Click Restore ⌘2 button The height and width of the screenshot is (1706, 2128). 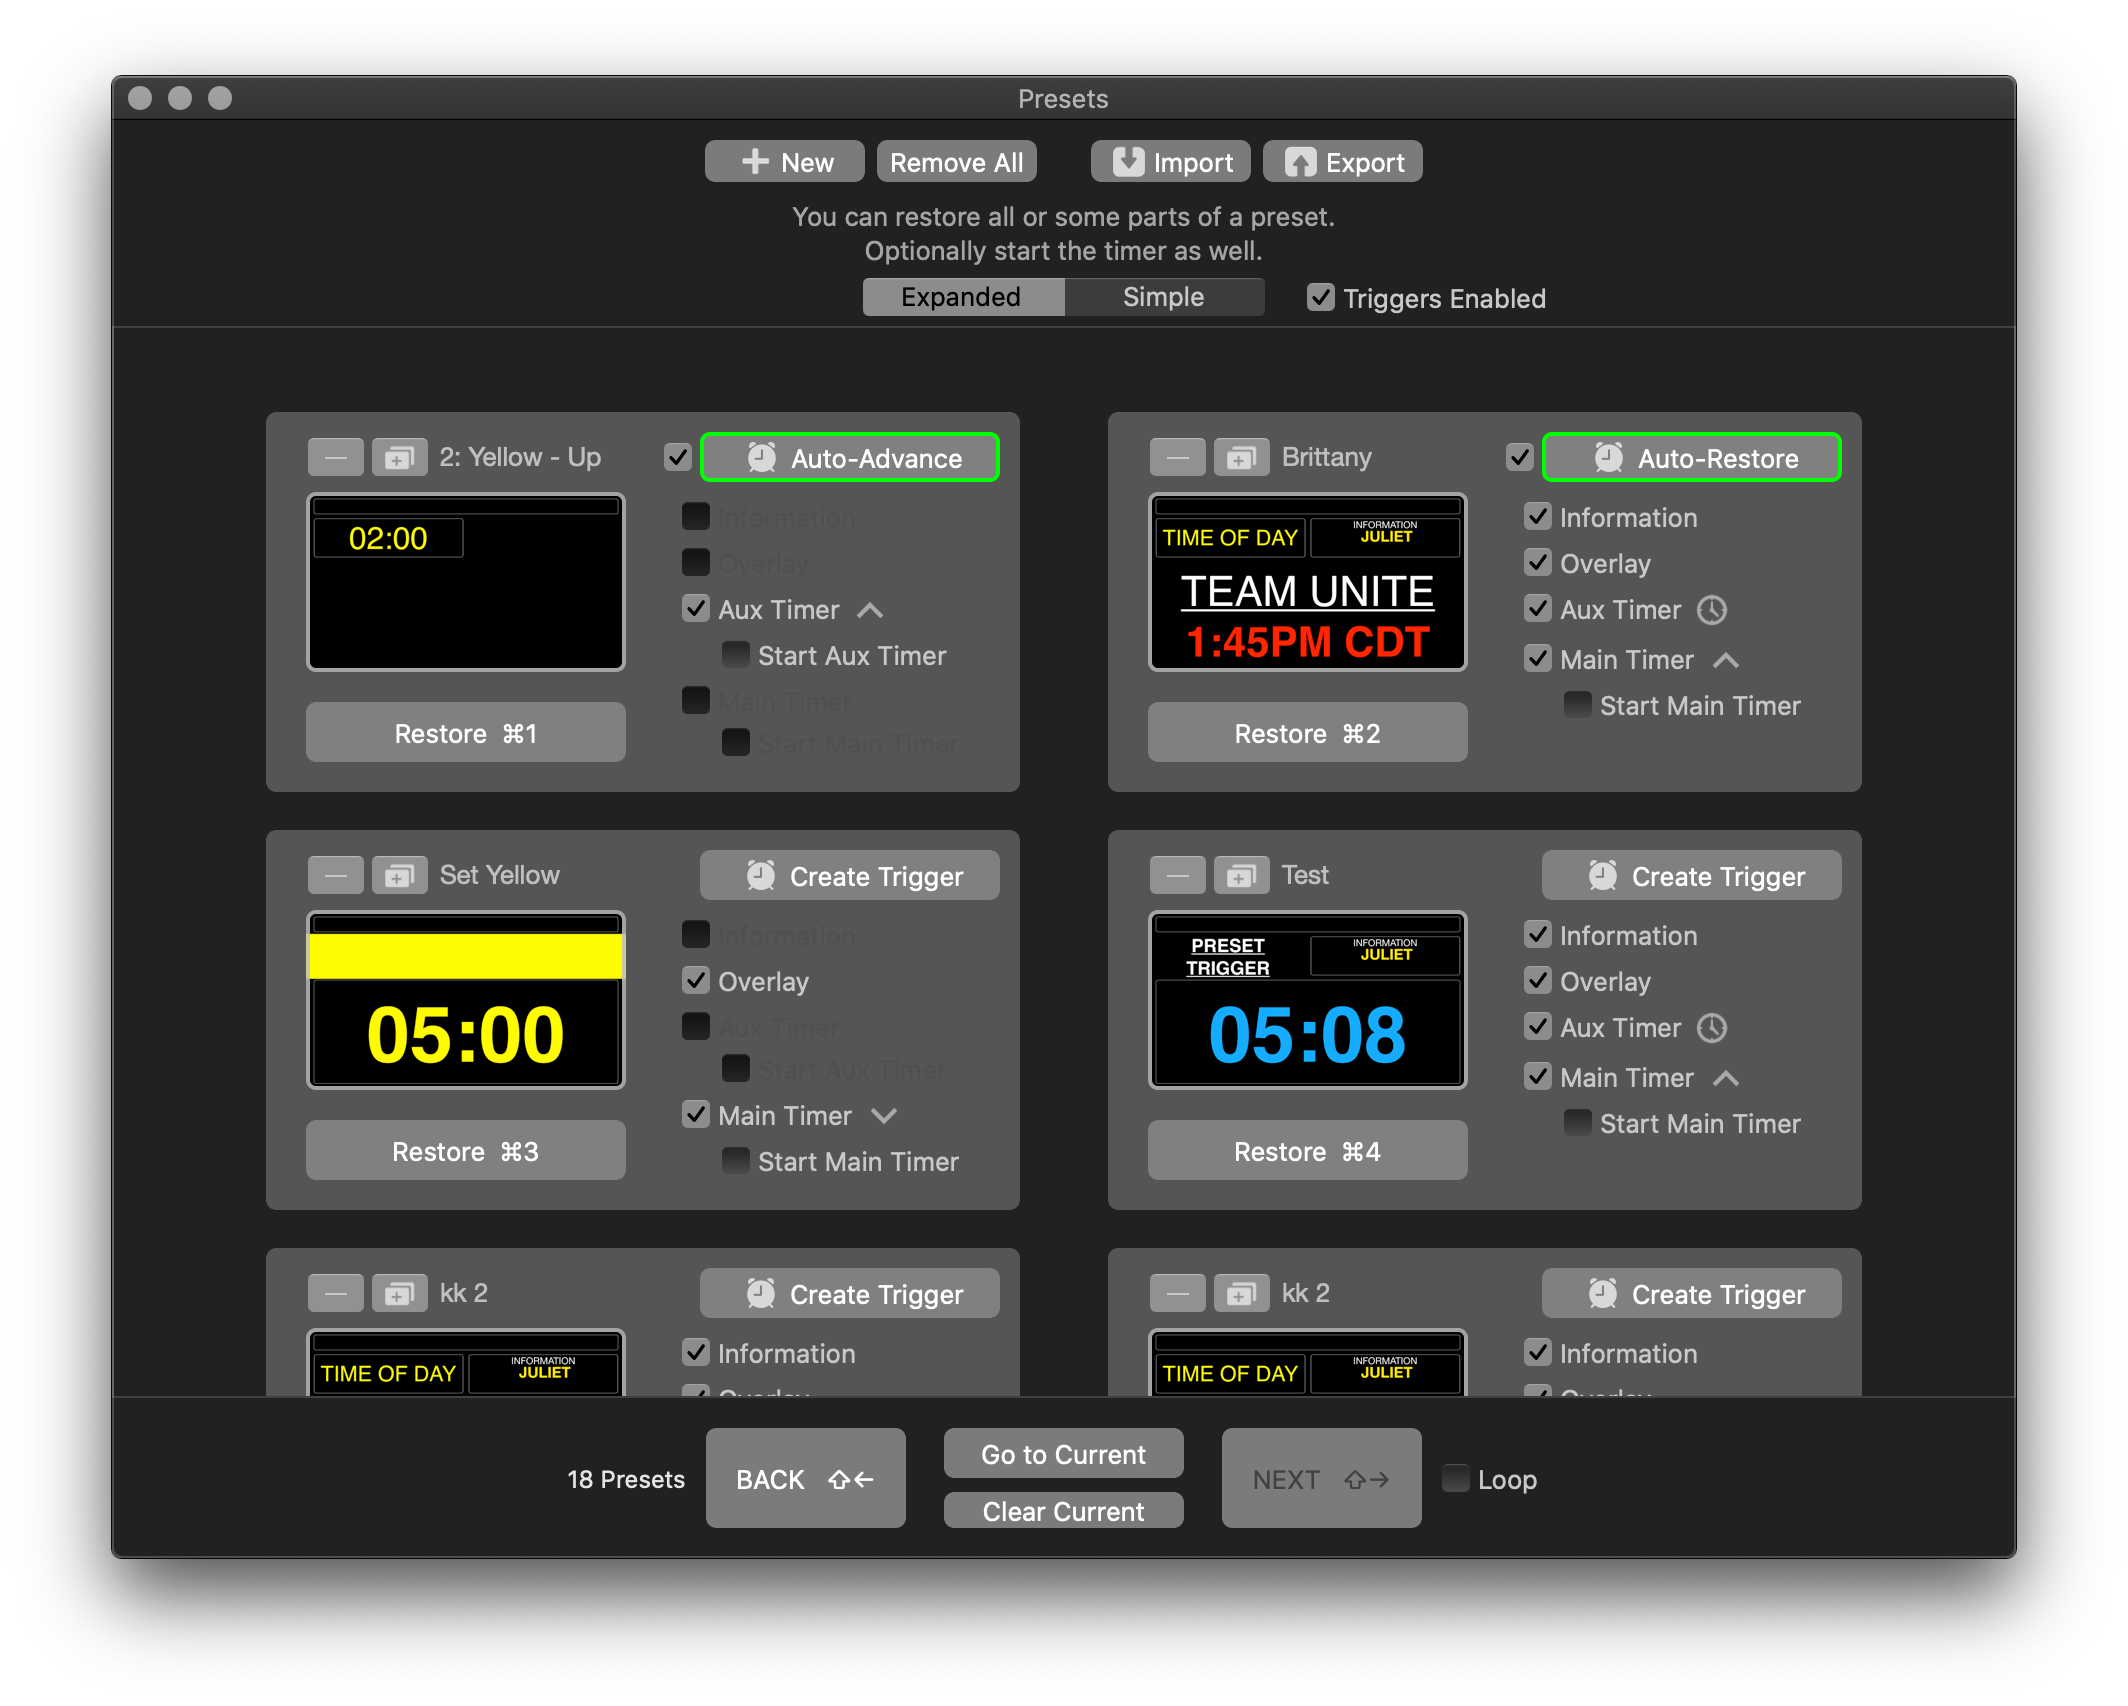tap(1308, 733)
